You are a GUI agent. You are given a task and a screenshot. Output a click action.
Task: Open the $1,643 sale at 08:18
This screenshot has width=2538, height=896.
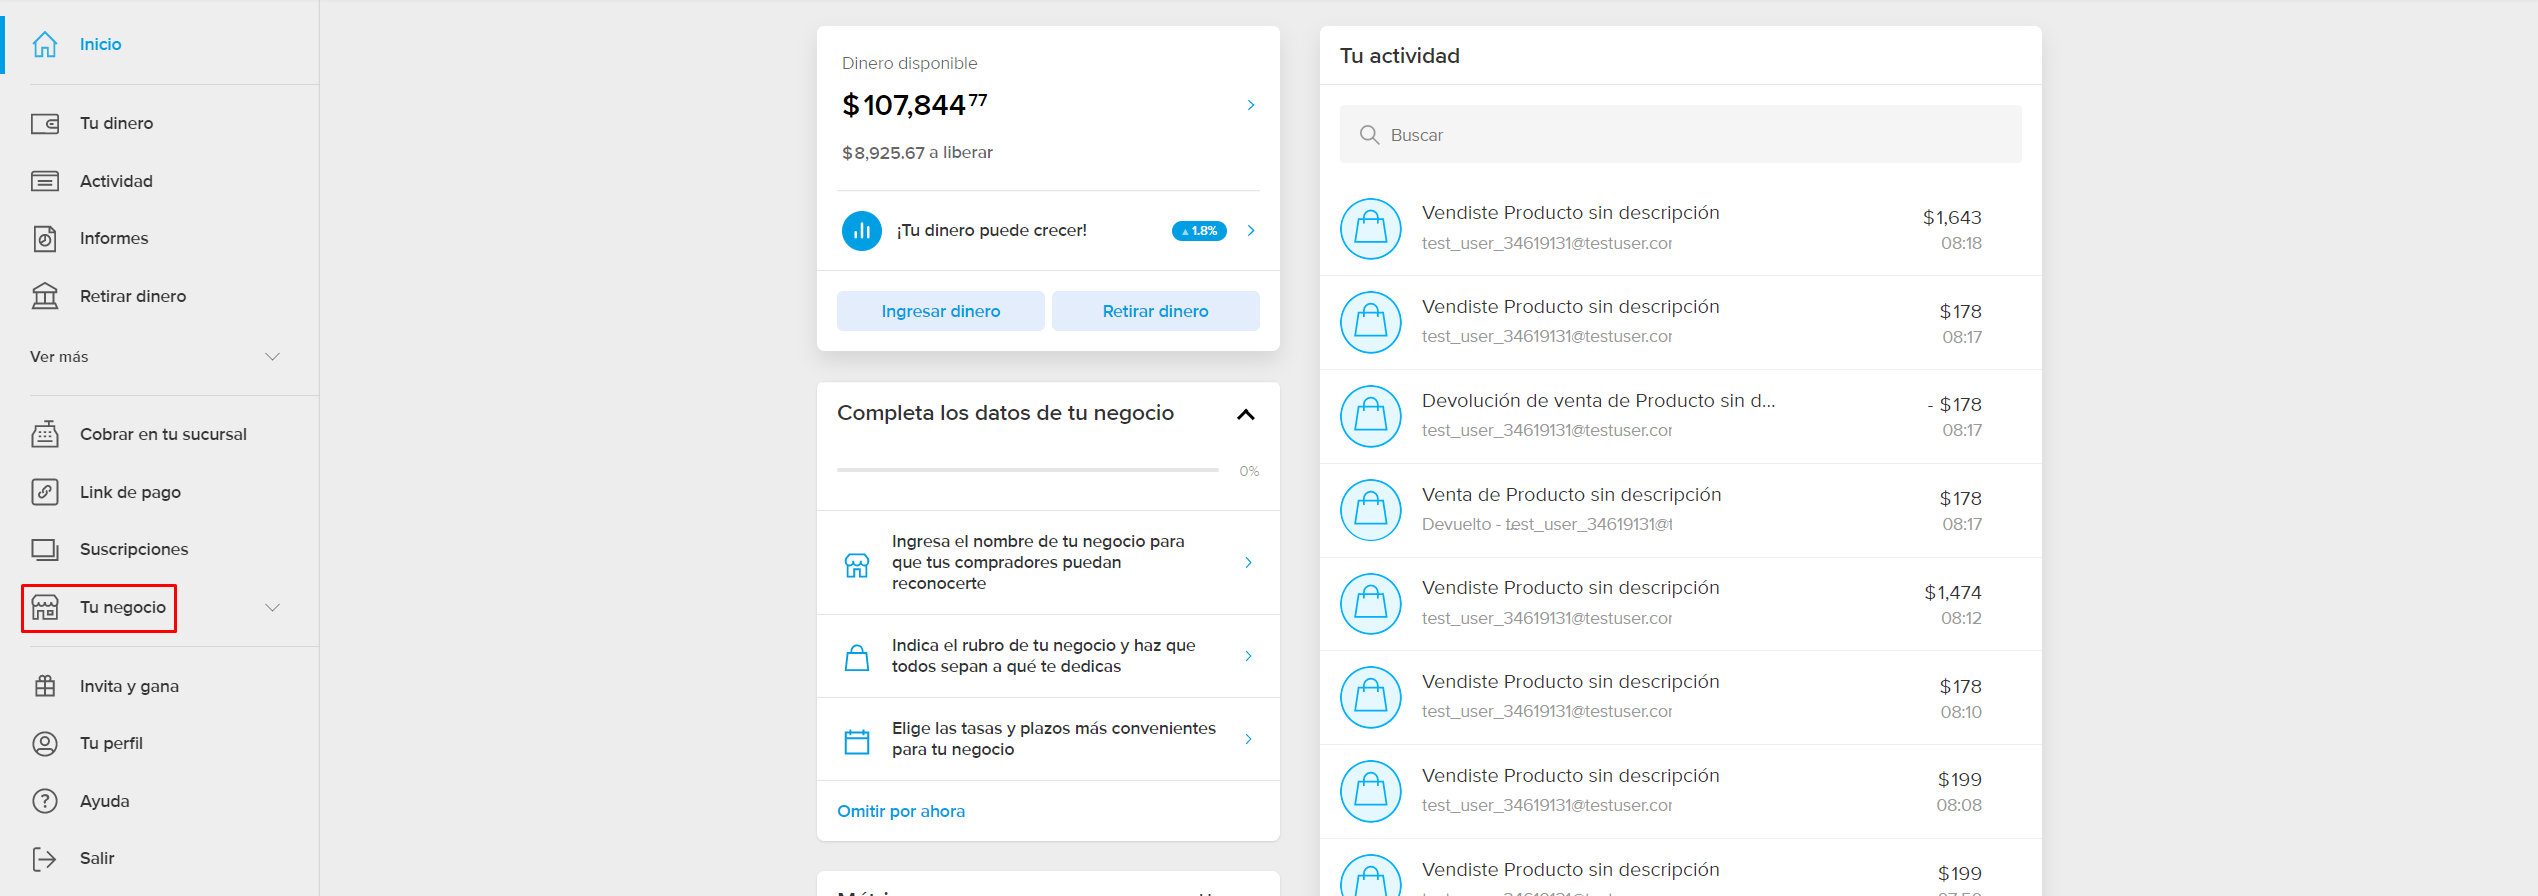coord(1680,228)
